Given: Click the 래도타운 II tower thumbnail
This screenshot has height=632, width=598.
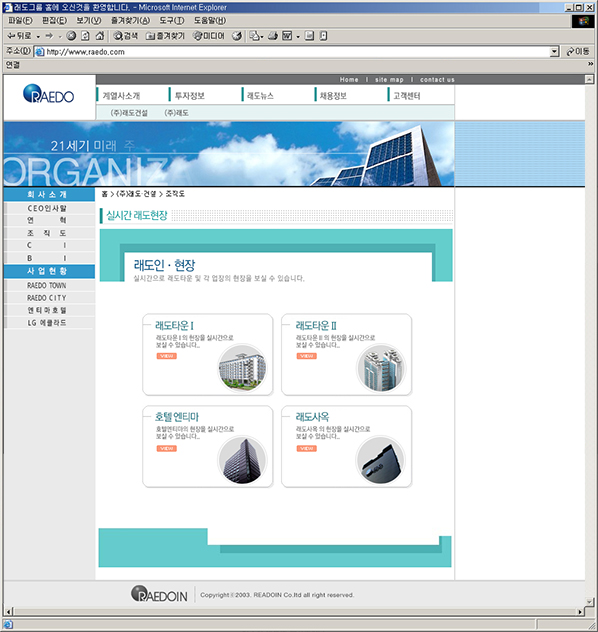Looking at the screenshot, I should coord(381,368).
